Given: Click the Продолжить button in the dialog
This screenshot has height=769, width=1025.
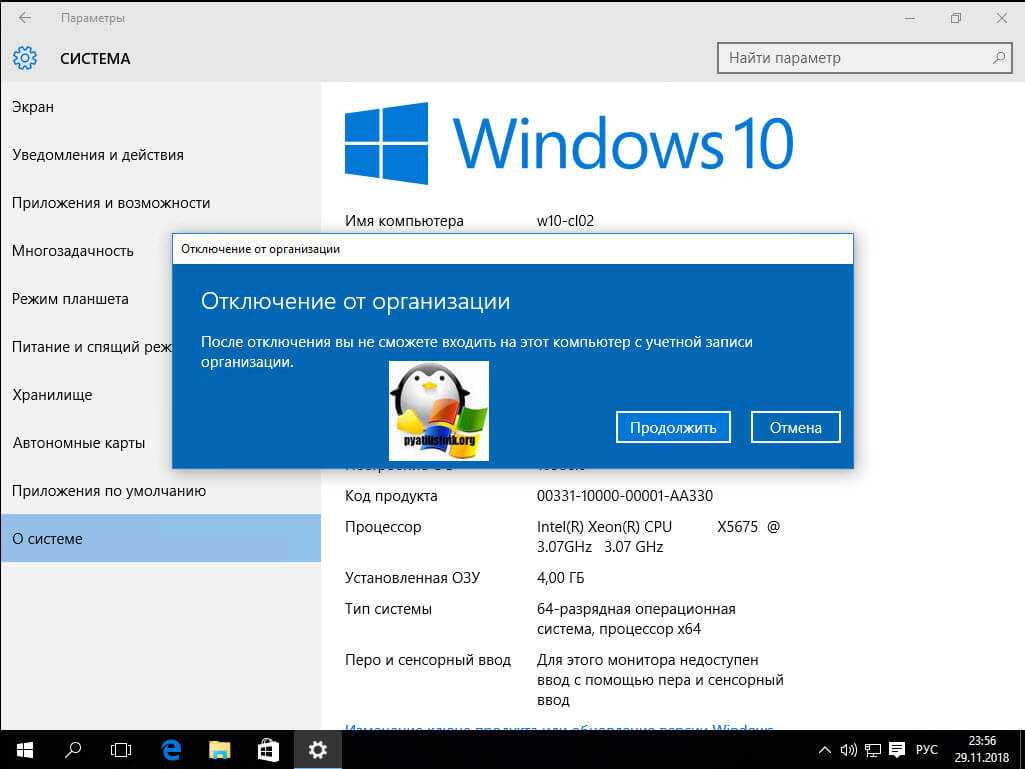Looking at the screenshot, I should pyautogui.click(x=673, y=427).
